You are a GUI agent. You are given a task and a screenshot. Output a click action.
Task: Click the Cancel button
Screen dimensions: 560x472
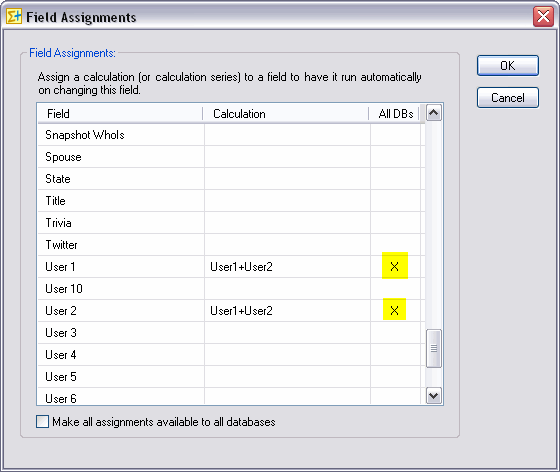pyautogui.click(x=508, y=97)
